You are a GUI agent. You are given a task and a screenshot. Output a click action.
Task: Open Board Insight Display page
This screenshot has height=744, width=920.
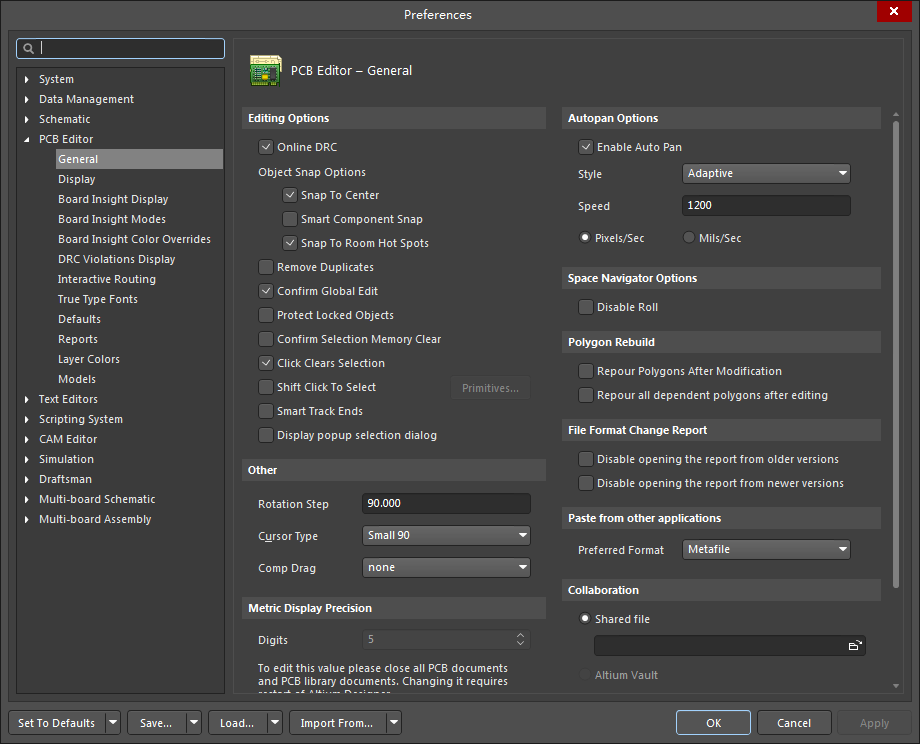click(113, 199)
